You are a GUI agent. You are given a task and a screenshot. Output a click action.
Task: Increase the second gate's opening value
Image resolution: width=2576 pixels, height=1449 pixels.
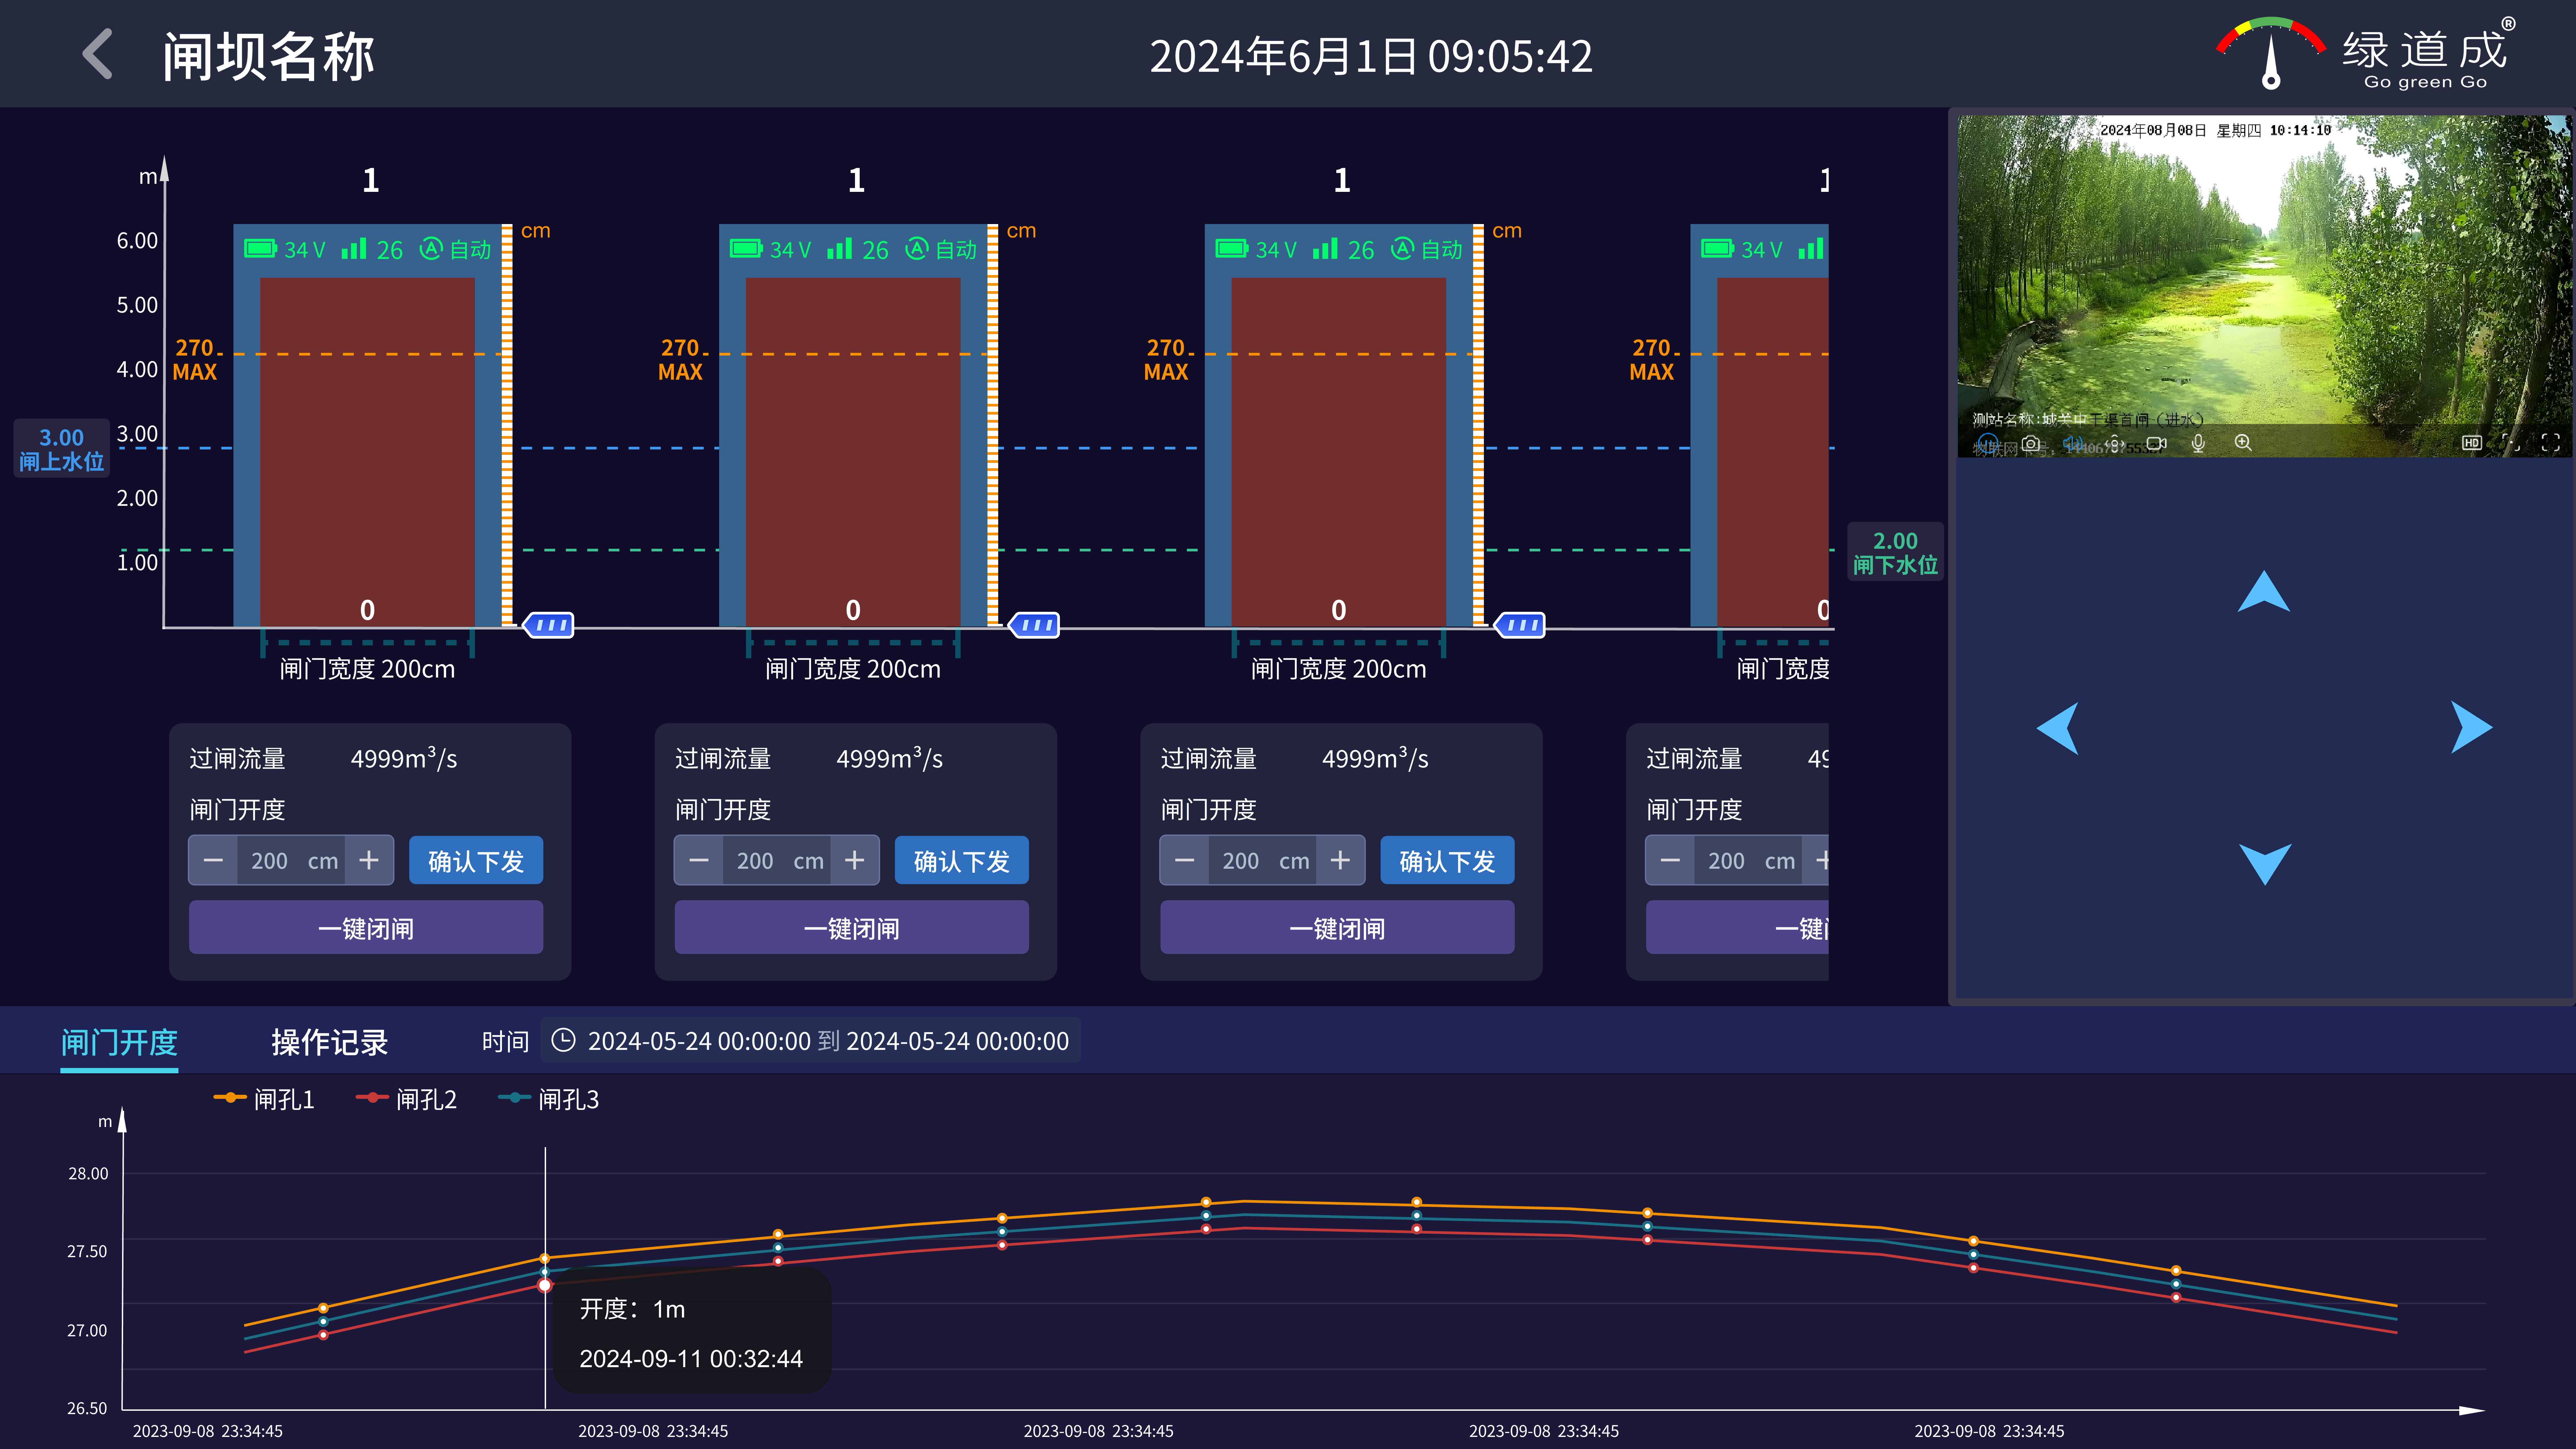(855, 860)
